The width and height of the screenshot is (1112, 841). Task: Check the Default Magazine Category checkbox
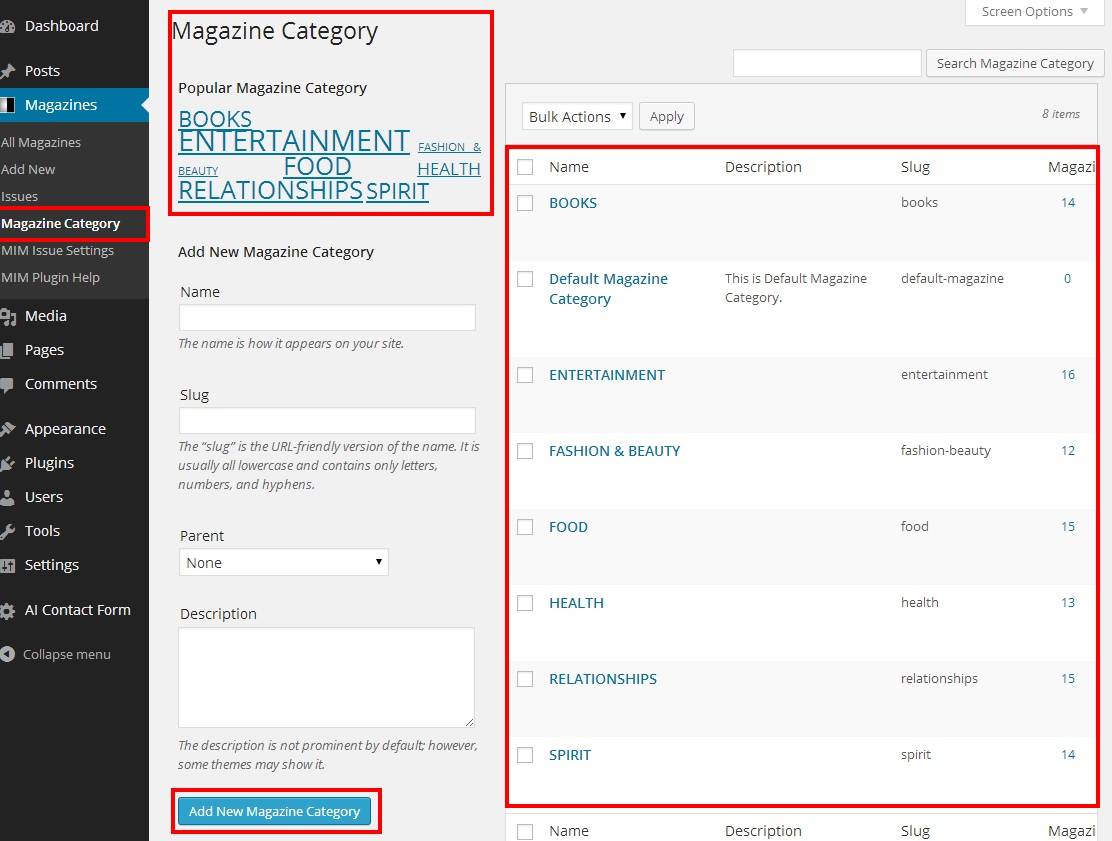click(525, 279)
